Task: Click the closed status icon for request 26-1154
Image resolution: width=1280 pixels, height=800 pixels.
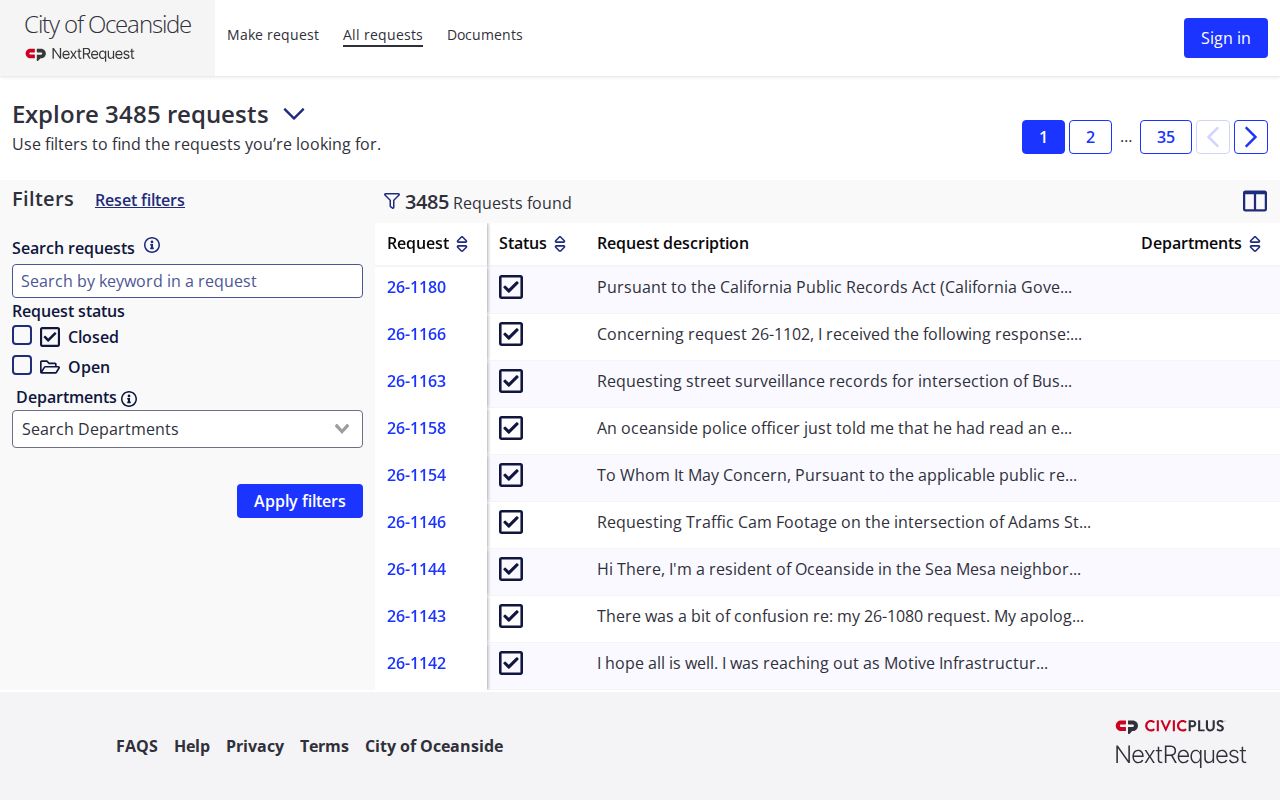Action: coord(511,475)
